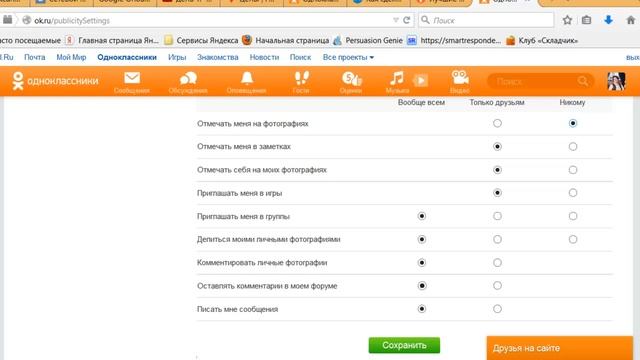Open smartresponder bookmark
This screenshot has width=640, height=360.
point(454,40)
